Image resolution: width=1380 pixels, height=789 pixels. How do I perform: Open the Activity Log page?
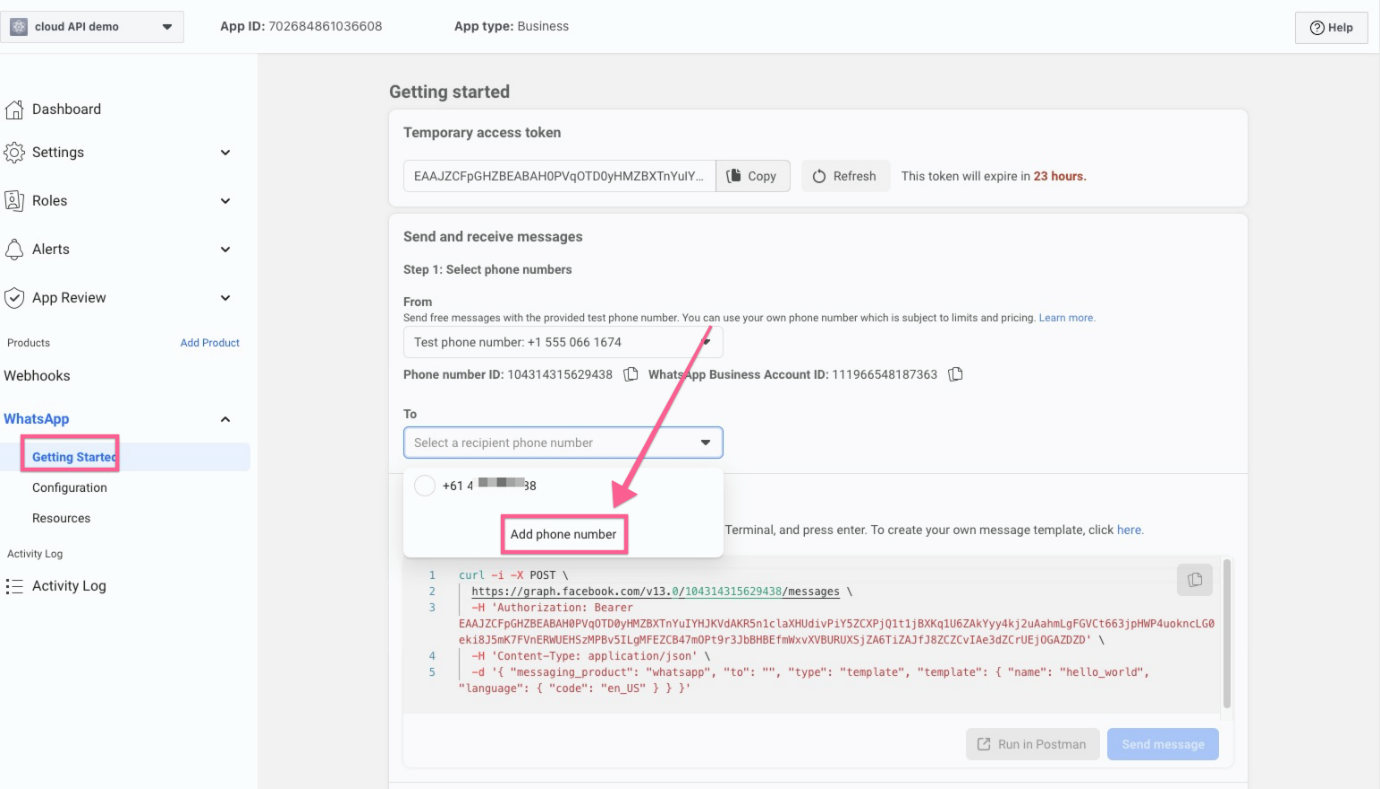[69, 586]
